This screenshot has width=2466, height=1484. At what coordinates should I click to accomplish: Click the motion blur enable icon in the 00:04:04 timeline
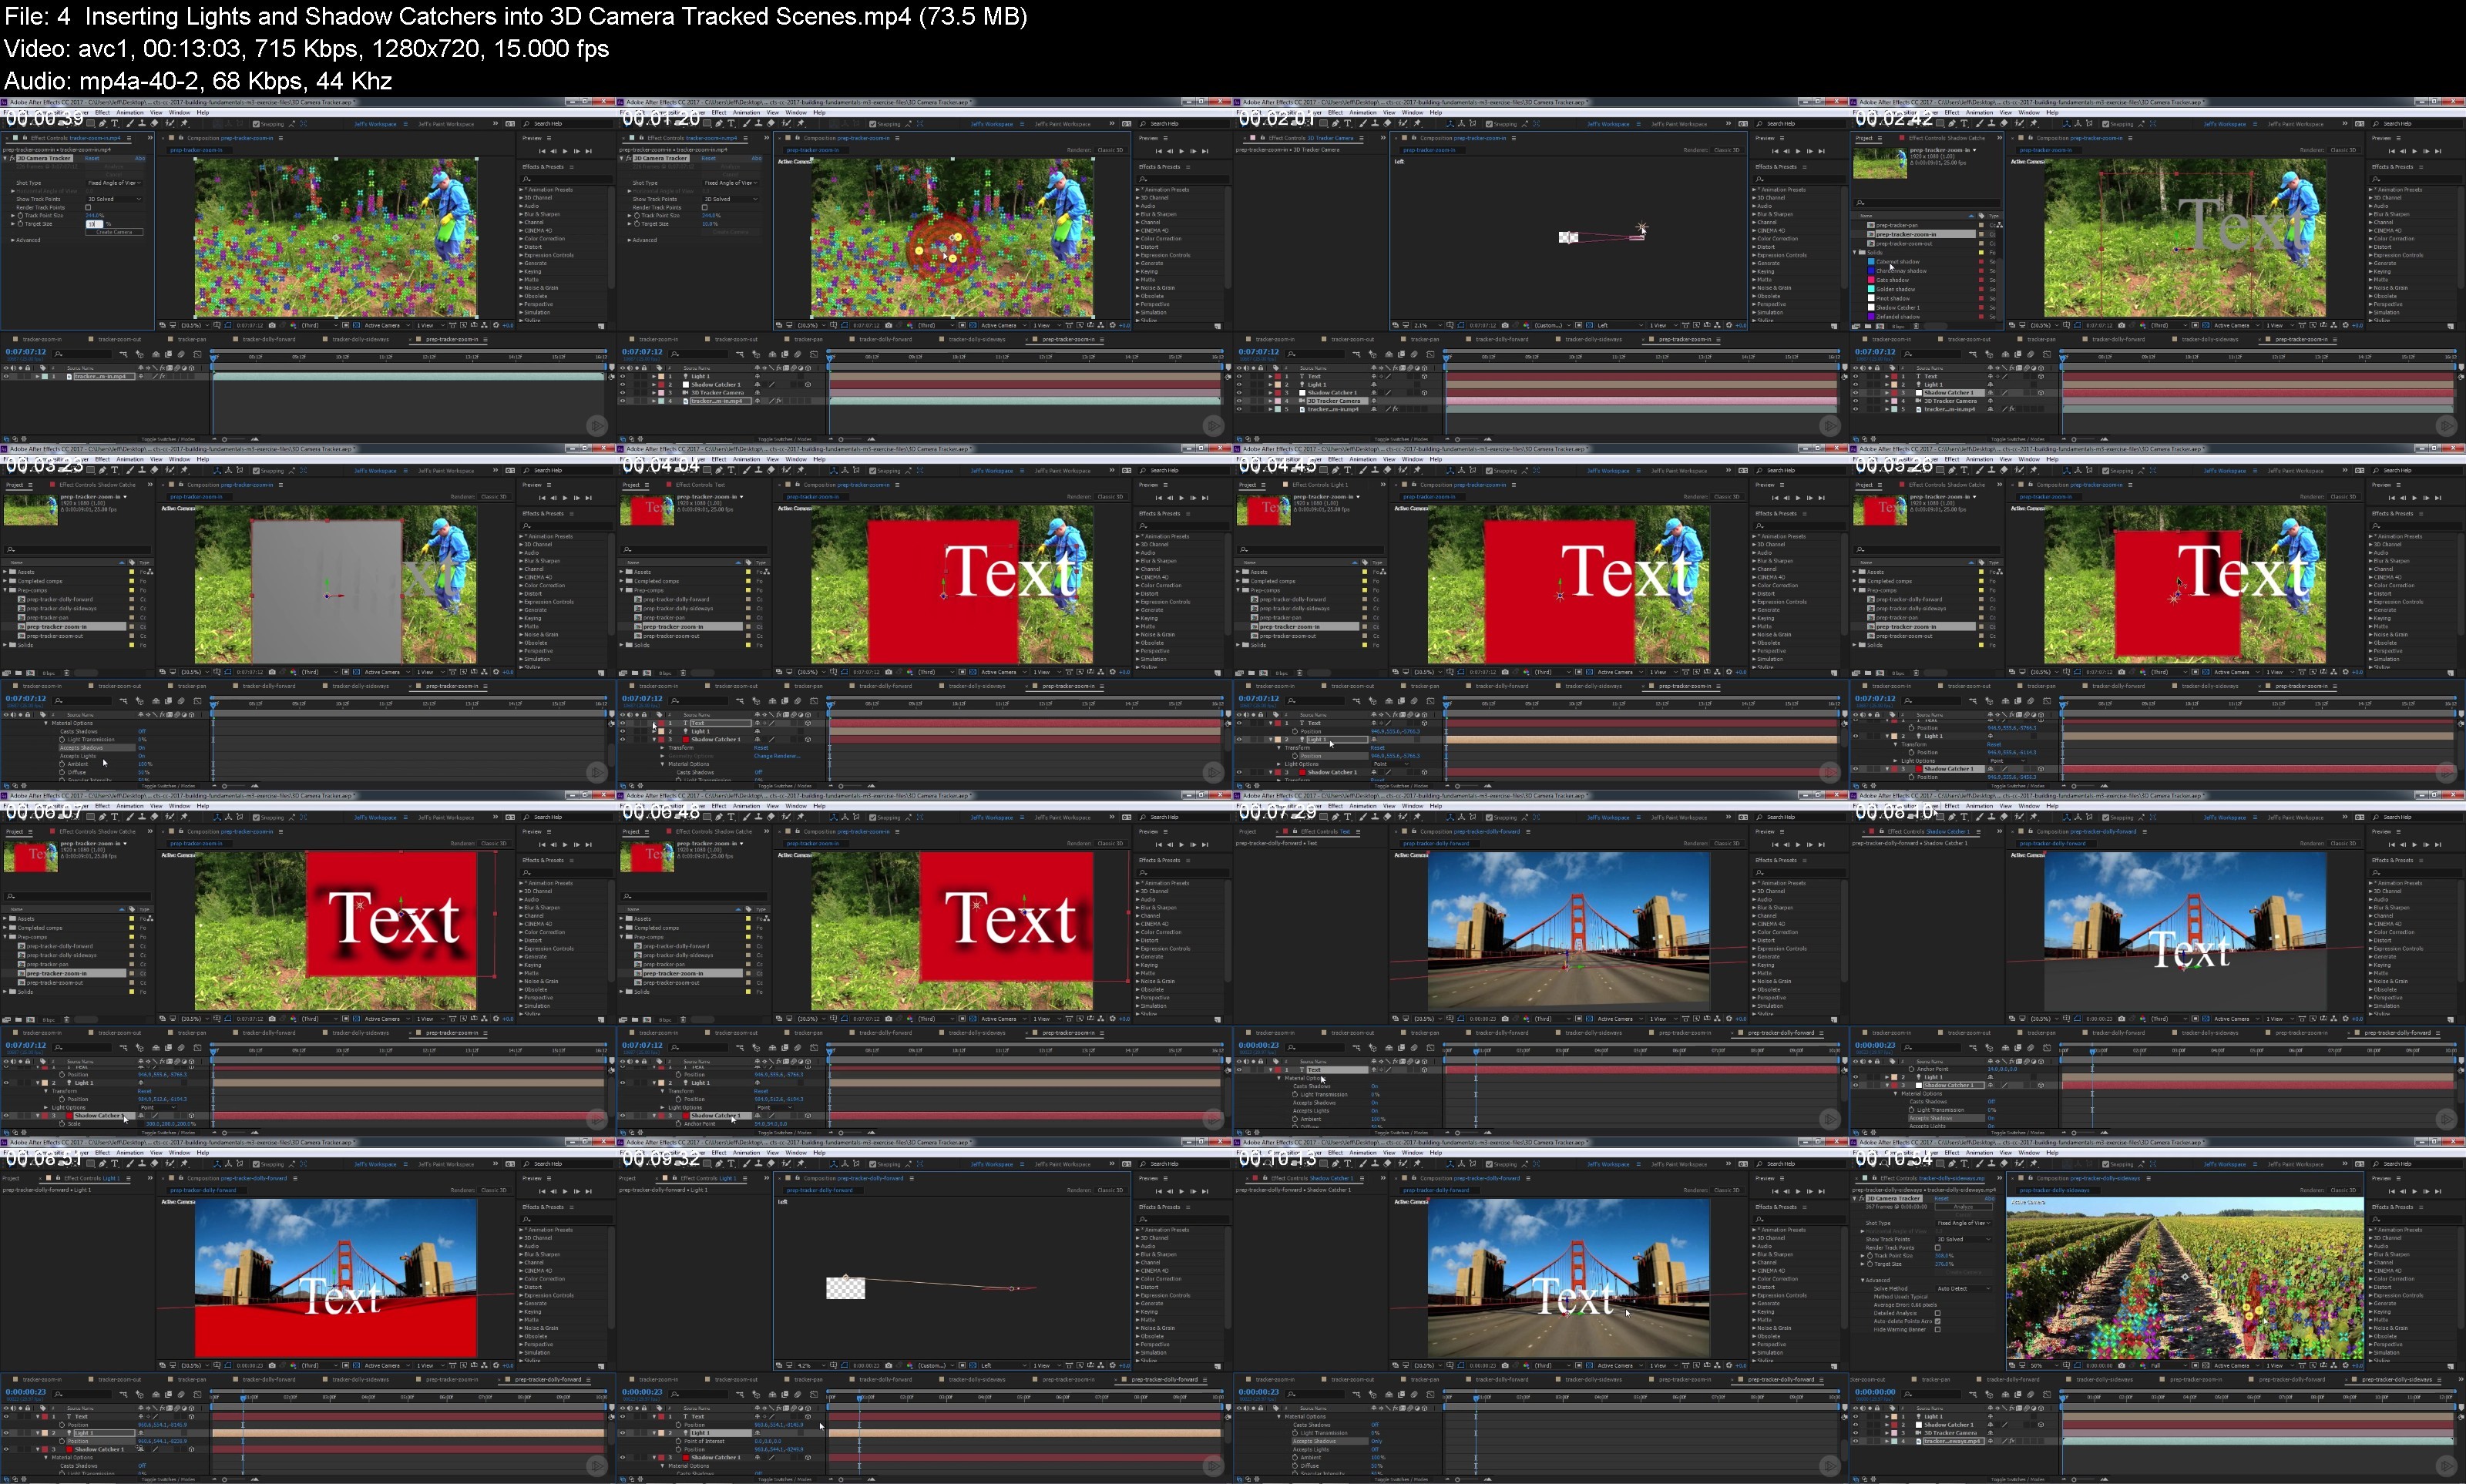click(798, 701)
